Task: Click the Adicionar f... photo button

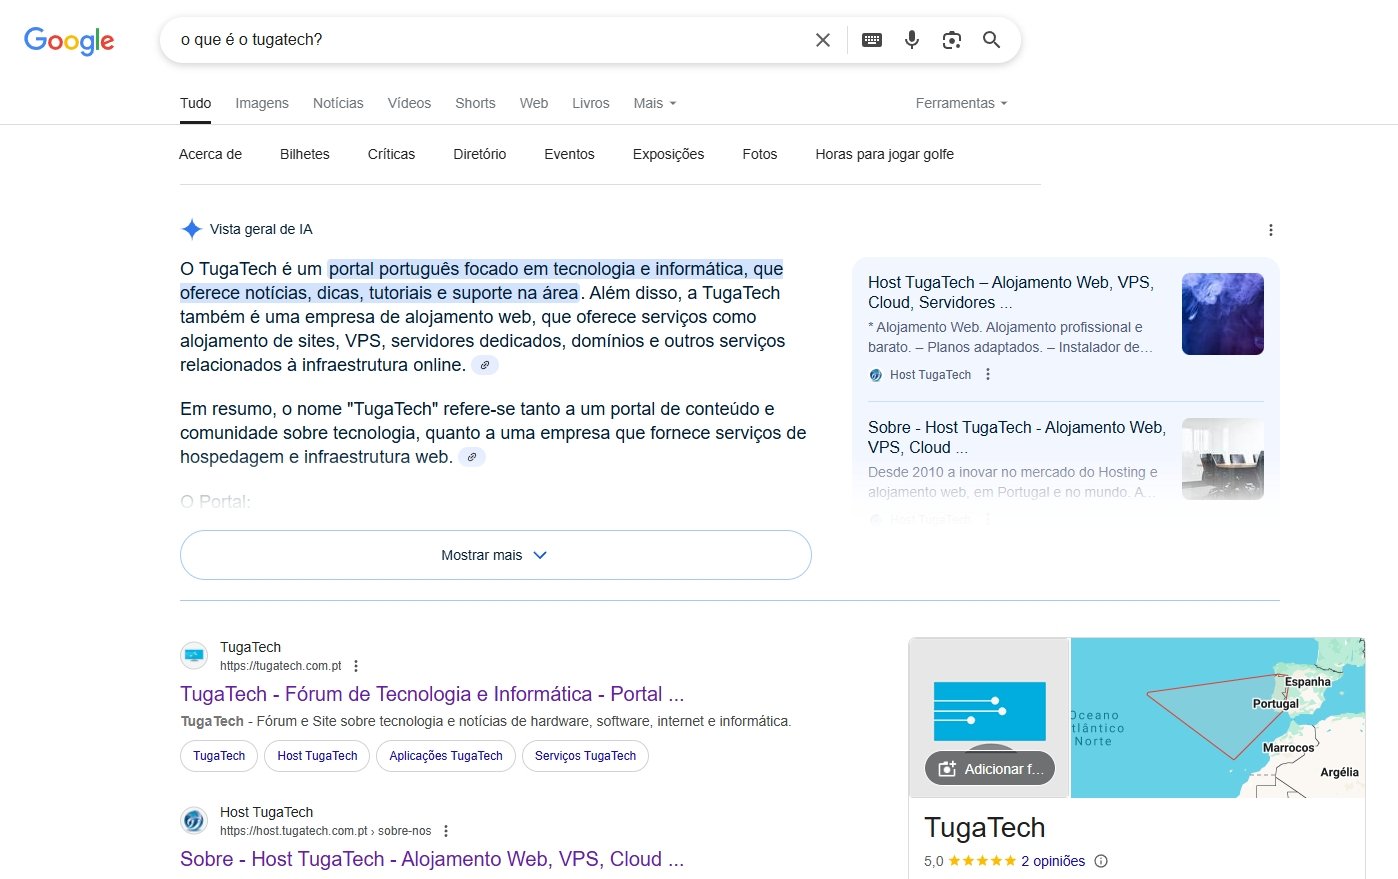Action: tap(990, 769)
